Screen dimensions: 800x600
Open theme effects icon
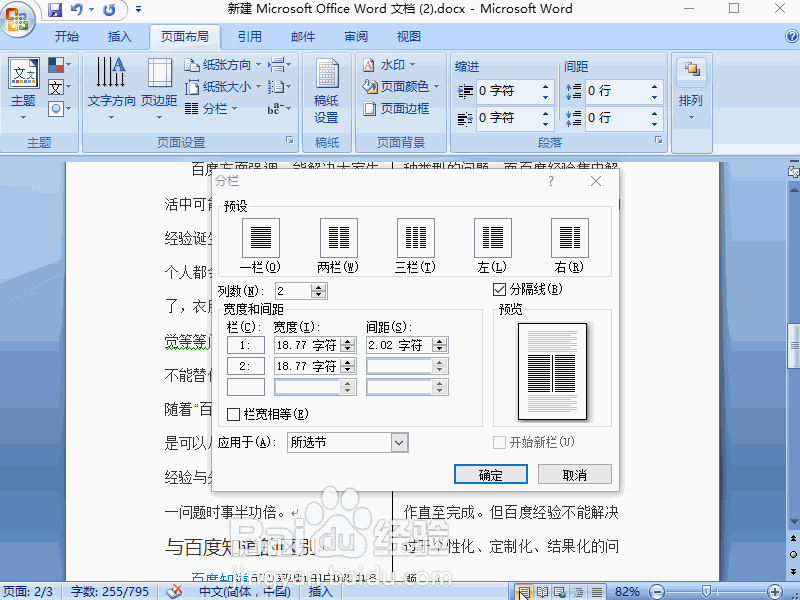coord(59,108)
